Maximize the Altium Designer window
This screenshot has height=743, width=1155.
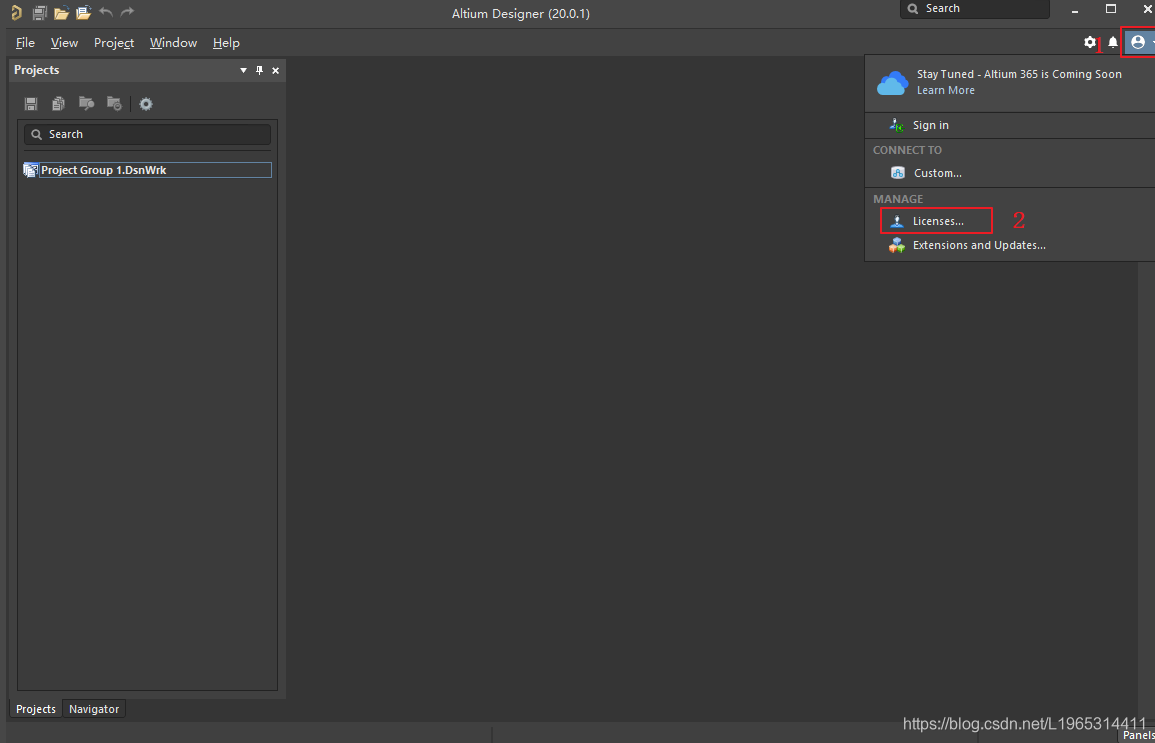click(x=1111, y=9)
